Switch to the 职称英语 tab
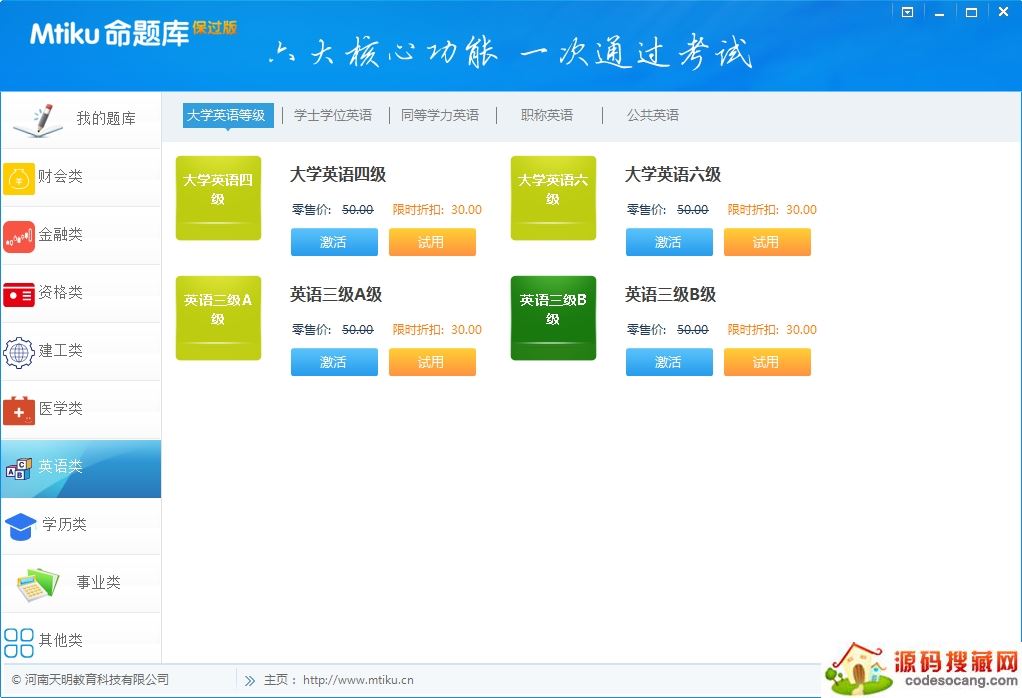Viewport: 1022px width, 698px height. (x=547, y=115)
